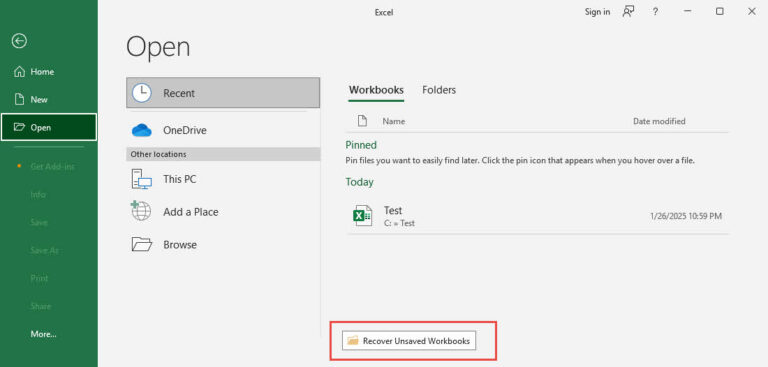Click the back arrow circle icon
The width and height of the screenshot is (768, 367).
point(19,41)
